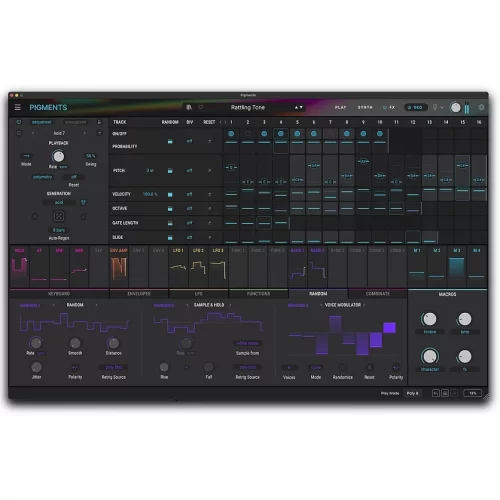Screen dimensions: 500x500
Task: Open the settings gear icon
Action: pos(481,107)
